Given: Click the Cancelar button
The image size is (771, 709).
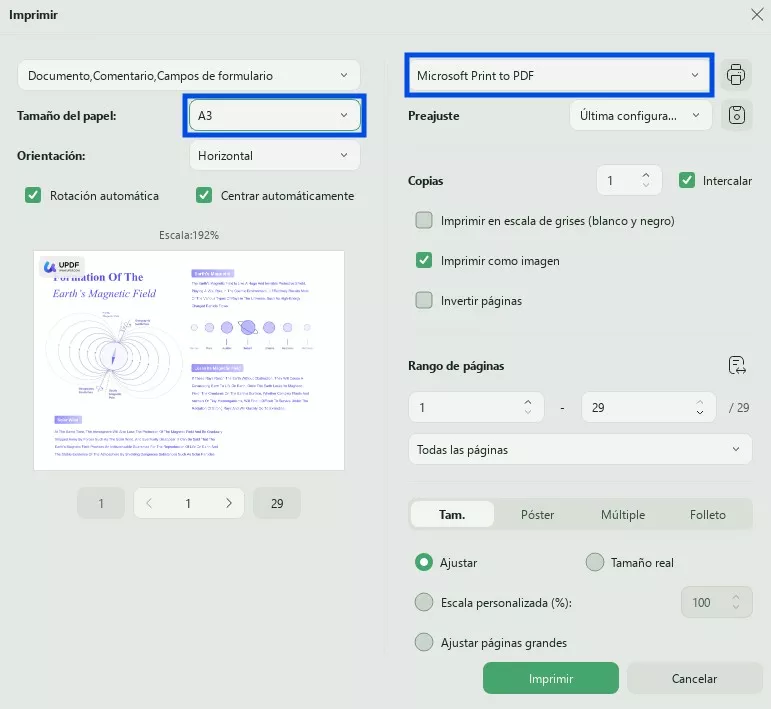Looking at the screenshot, I should [694, 679].
